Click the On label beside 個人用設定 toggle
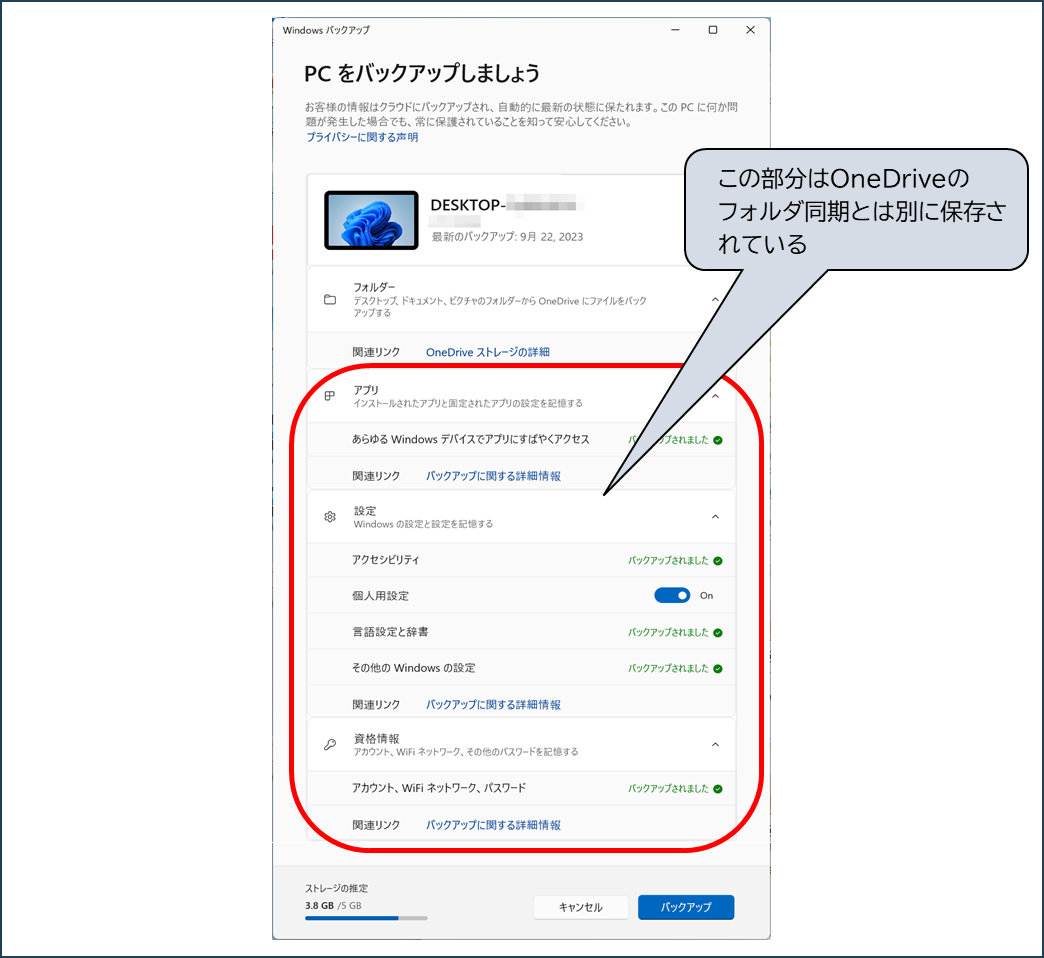The height and width of the screenshot is (958, 1044). click(x=706, y=596)
